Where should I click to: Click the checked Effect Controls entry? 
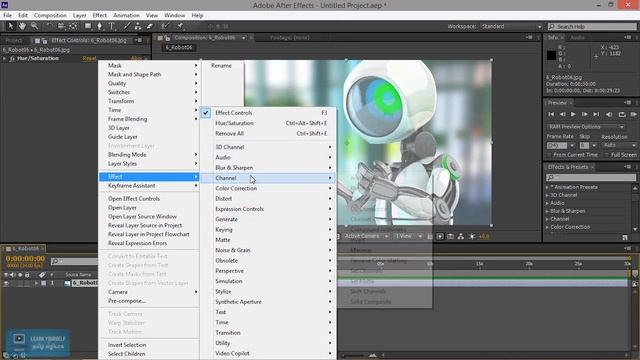point(267,113)
